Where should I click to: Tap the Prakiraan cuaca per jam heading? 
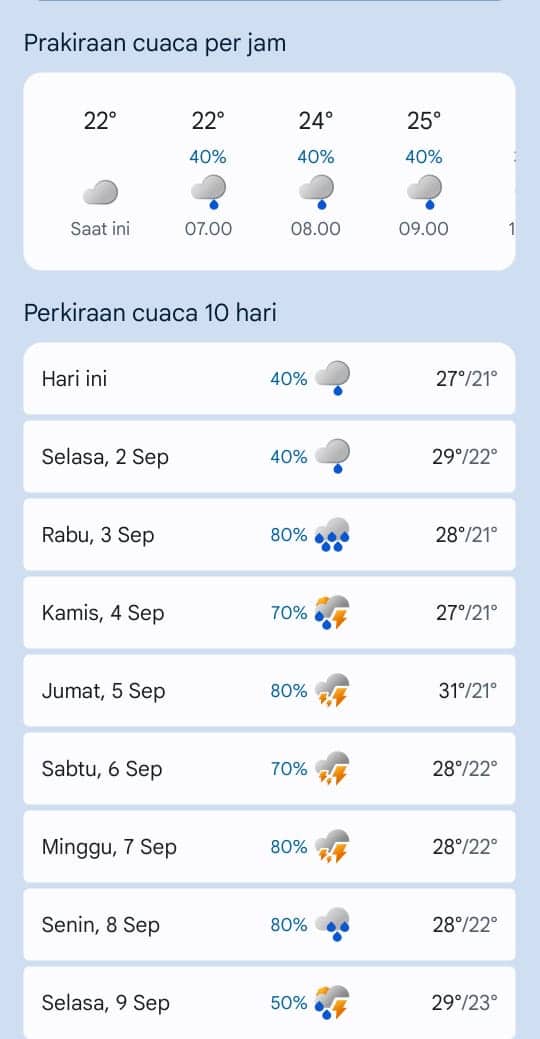tap(155, 43)
